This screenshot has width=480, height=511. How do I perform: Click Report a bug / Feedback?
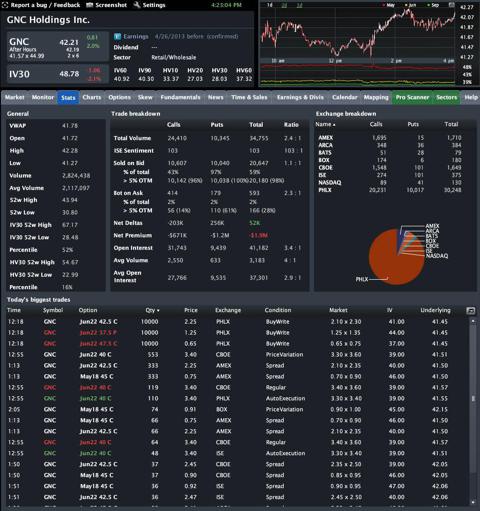click(x=45, y=5)
